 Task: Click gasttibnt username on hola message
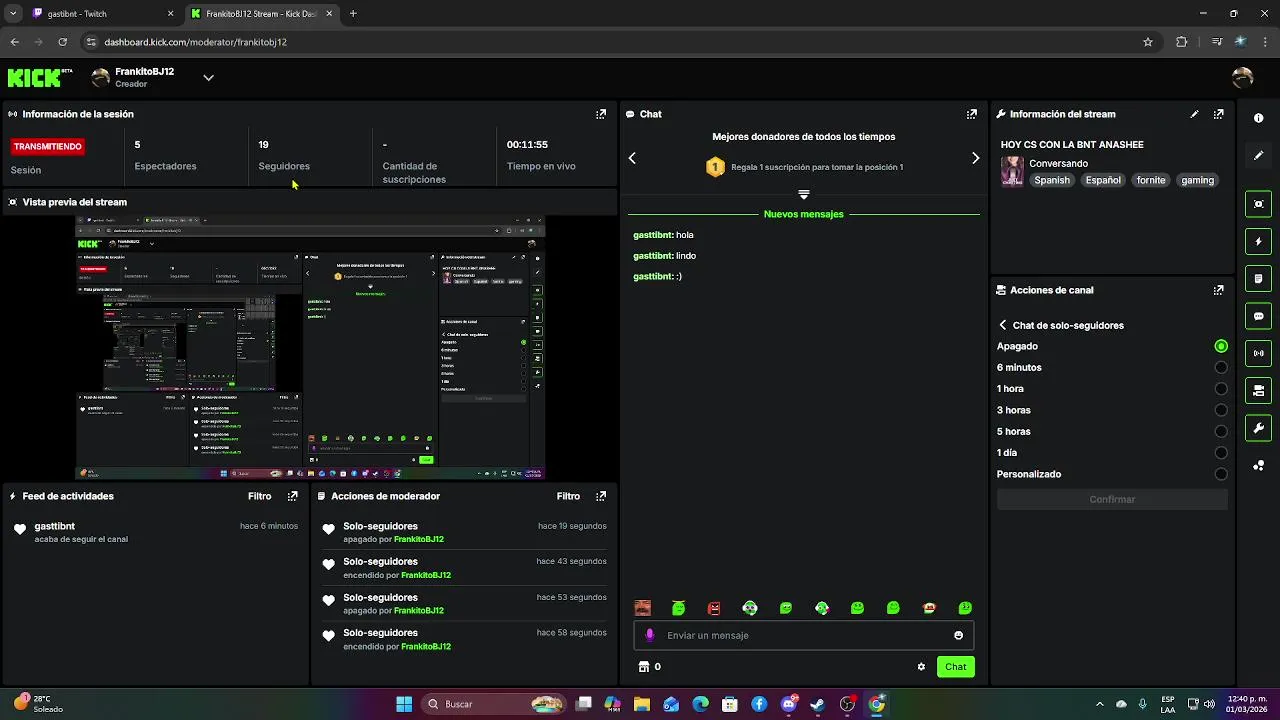coord(652,235)
